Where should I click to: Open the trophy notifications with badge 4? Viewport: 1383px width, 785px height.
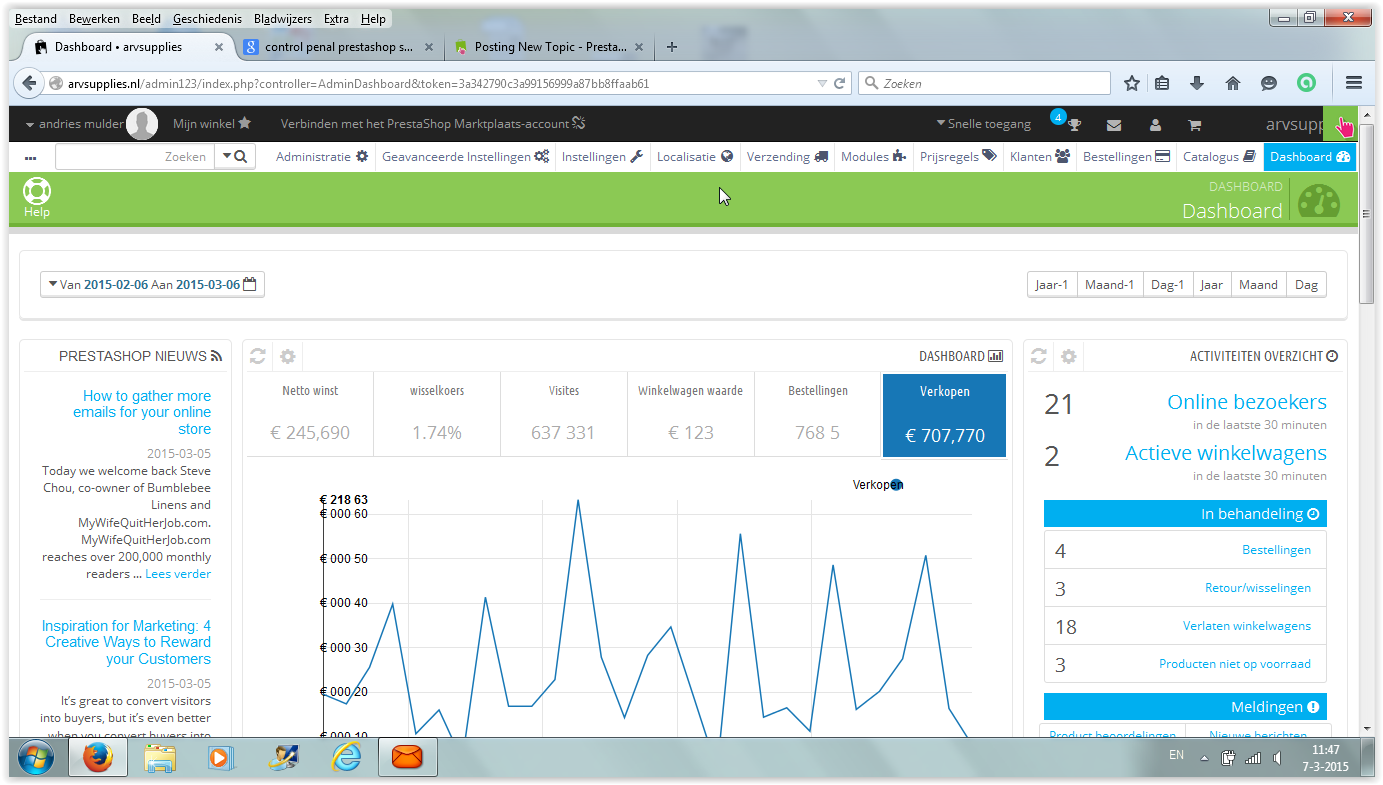tap(1073, 125)
